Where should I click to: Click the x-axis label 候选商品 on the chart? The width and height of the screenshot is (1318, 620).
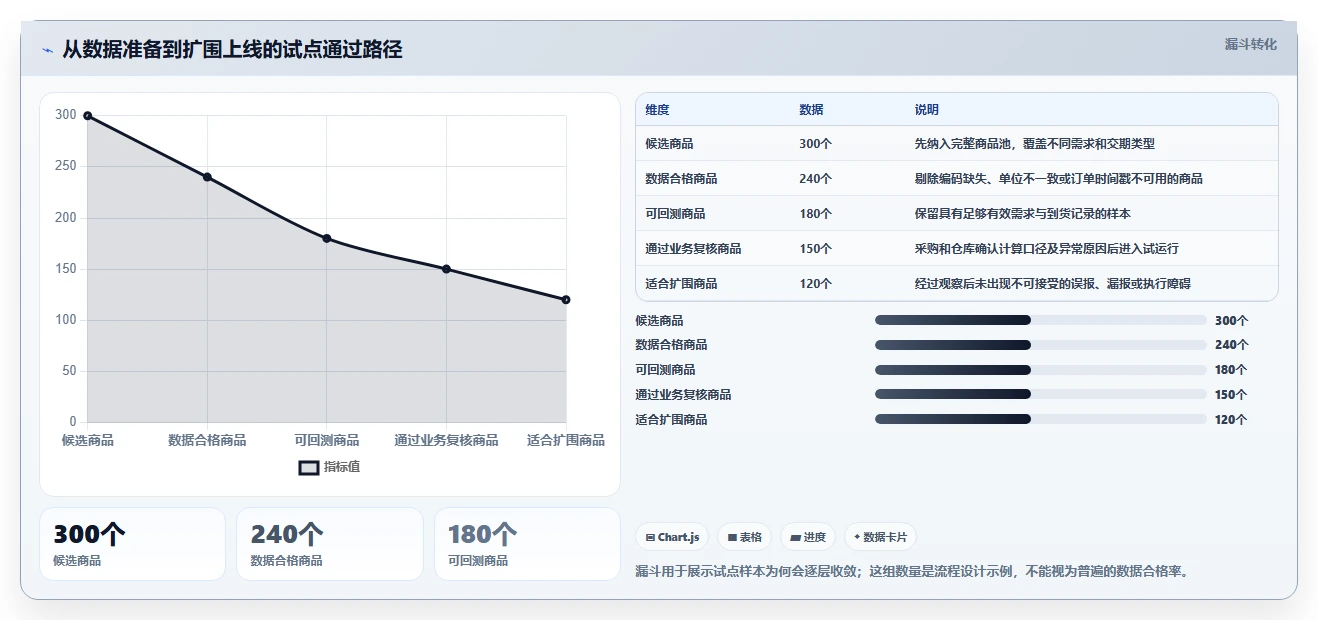coord(88,440)
